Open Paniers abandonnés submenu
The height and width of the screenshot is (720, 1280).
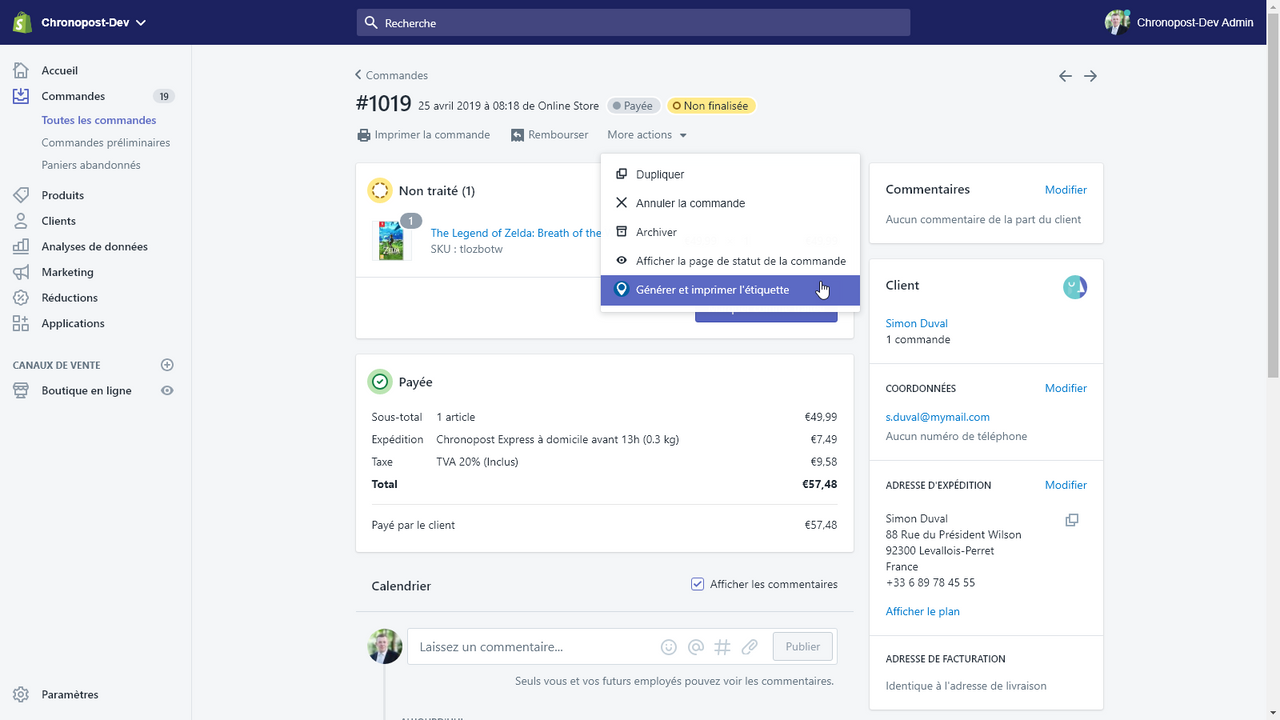[91, 165]
